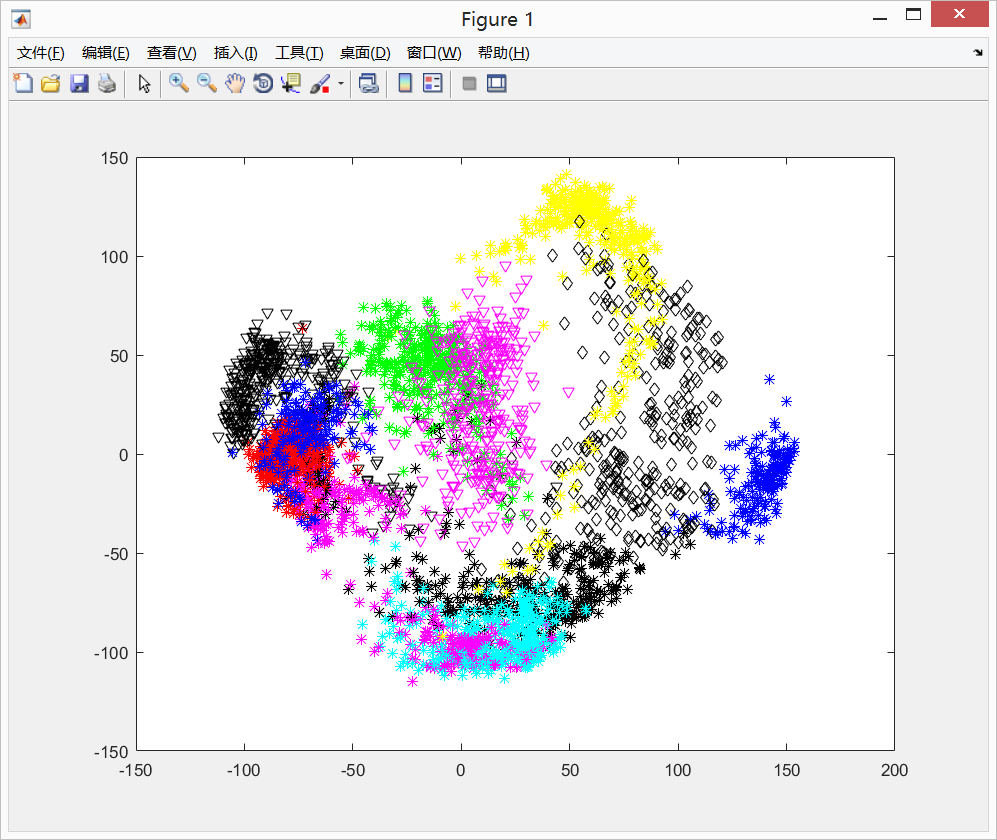
Task: Click the Figure 1 title text
Action: click(497, 20)
